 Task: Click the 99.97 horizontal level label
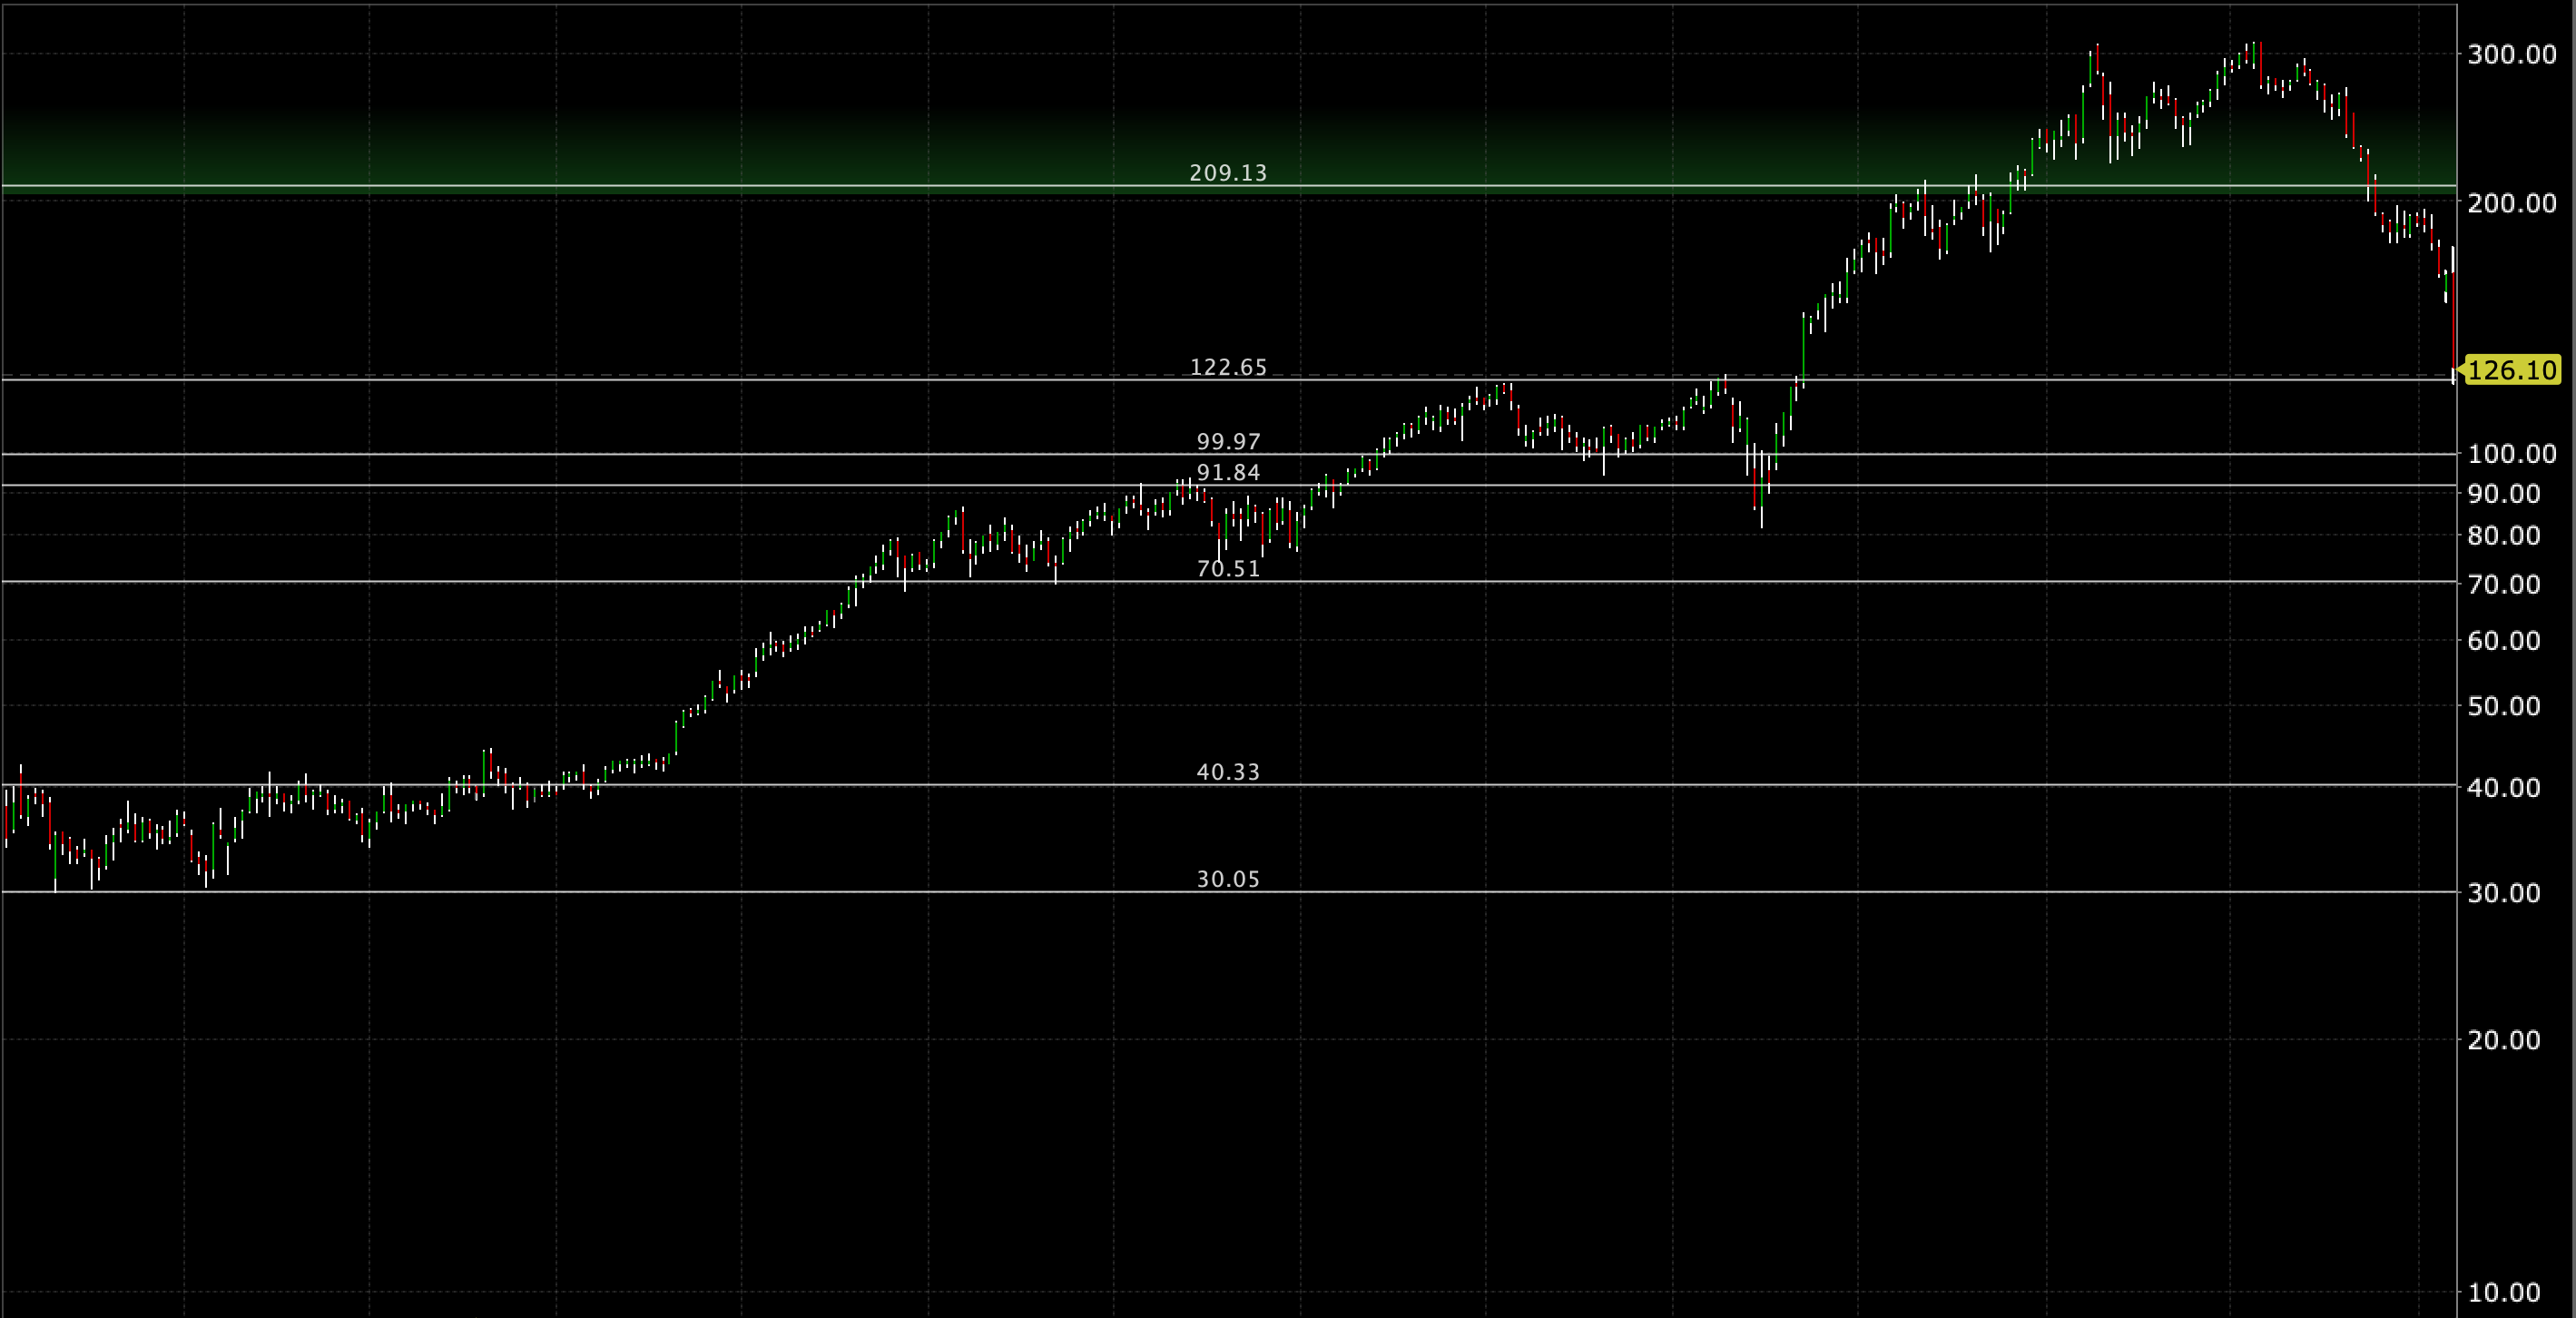pyautogui.click(x=1228, y=441)
